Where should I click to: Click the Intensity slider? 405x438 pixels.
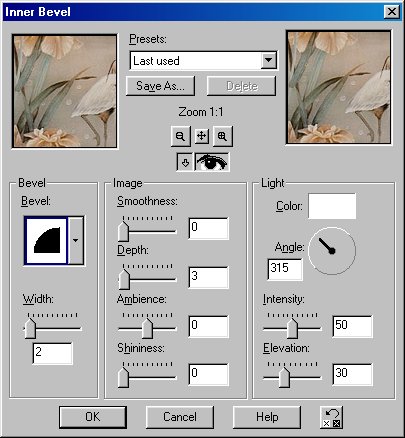(x=292, y=326)
